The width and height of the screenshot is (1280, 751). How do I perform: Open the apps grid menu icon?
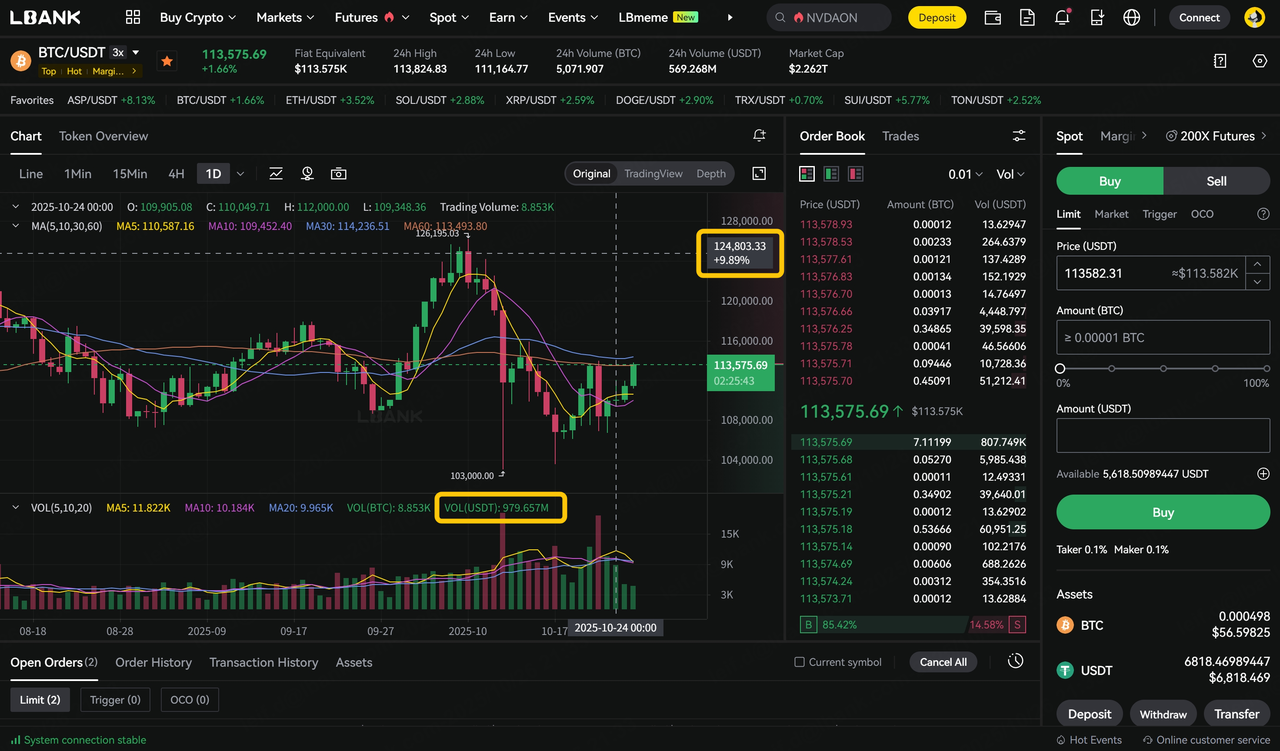tap(133, 17)
